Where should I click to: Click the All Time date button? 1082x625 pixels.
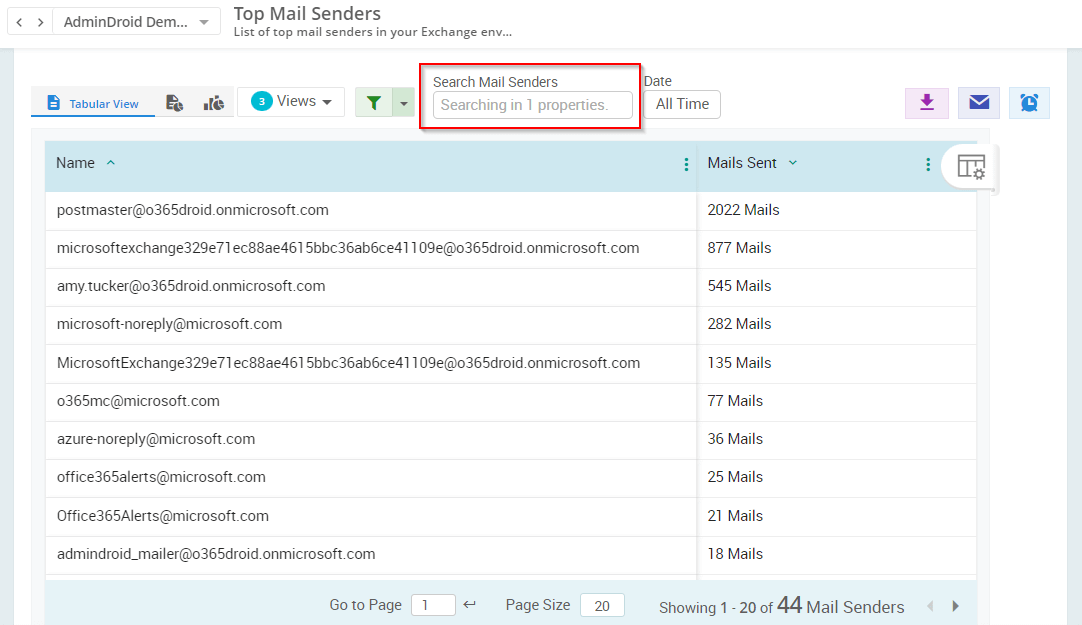click(x=682, y=103)
